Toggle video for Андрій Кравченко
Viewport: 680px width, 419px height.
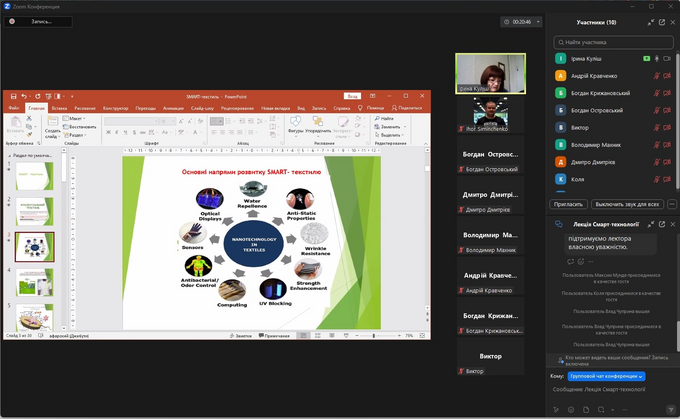tap(667, 76)
